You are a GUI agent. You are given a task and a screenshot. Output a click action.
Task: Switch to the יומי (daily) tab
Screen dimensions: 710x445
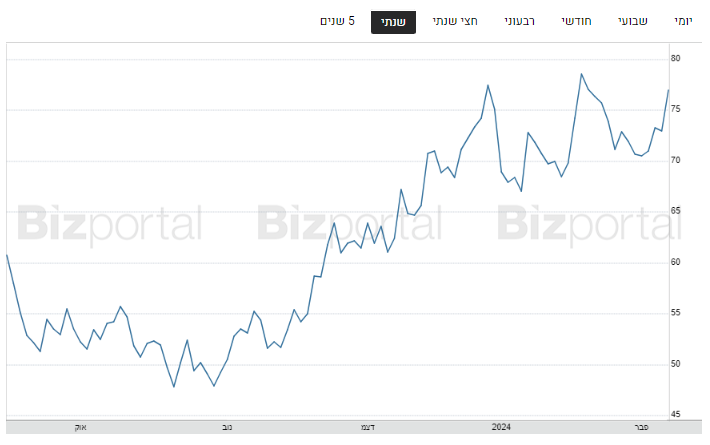click(x=683, y=22)
